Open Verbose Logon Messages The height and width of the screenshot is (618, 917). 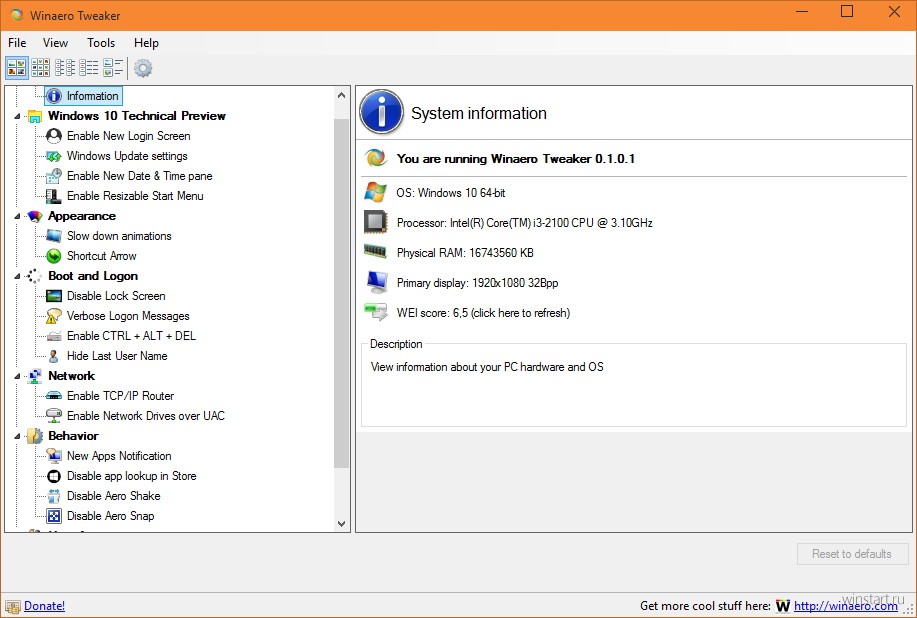[x=128, y=316]
